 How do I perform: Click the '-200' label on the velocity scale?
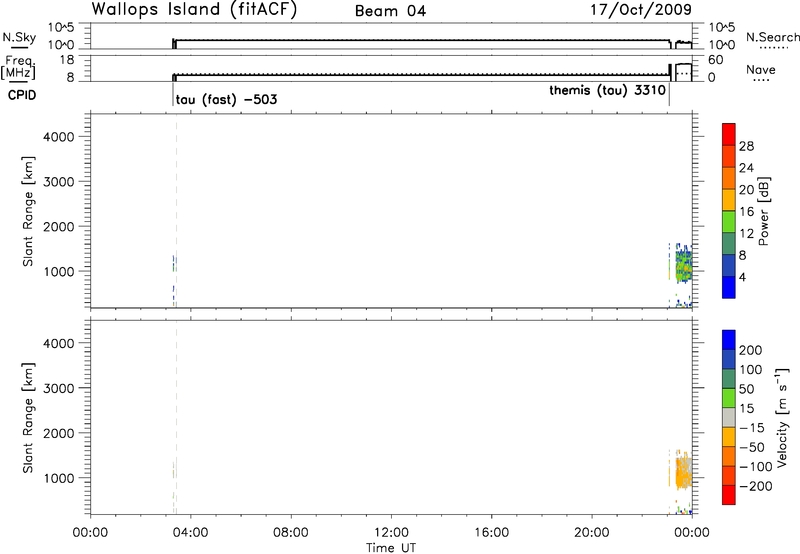point(754,486)
